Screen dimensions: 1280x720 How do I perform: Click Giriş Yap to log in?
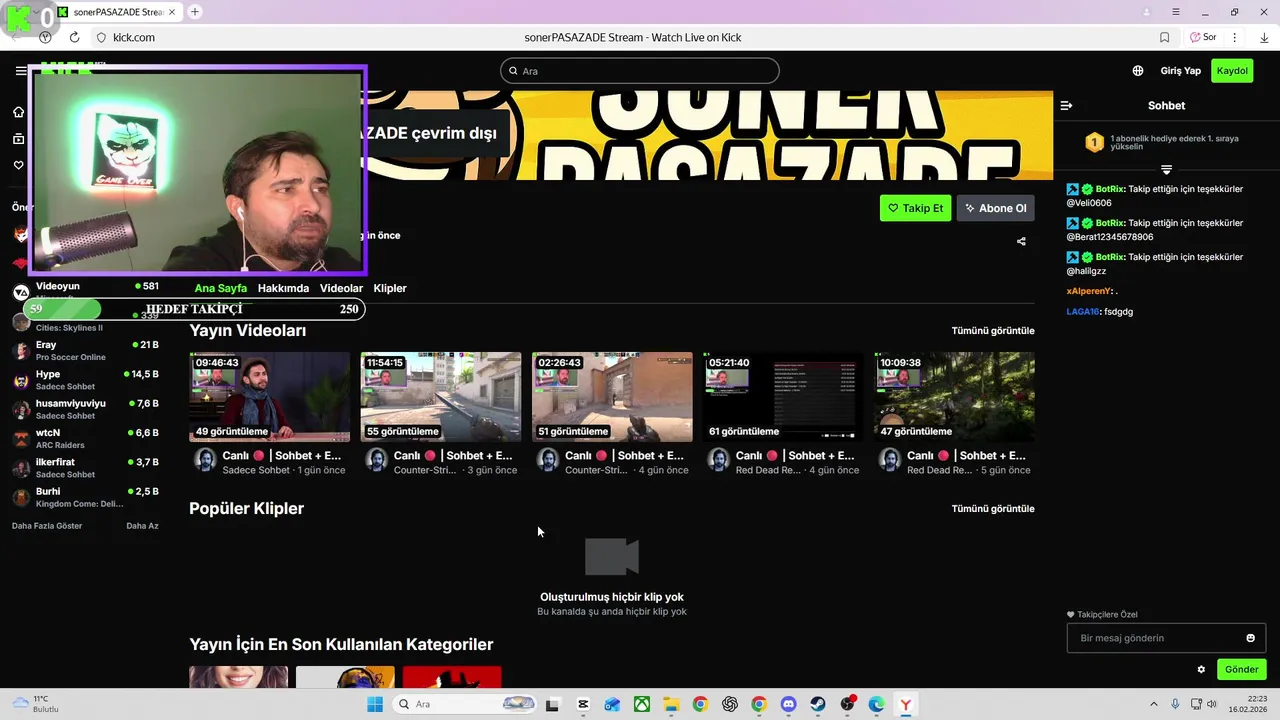click(x=1180, y=71)
